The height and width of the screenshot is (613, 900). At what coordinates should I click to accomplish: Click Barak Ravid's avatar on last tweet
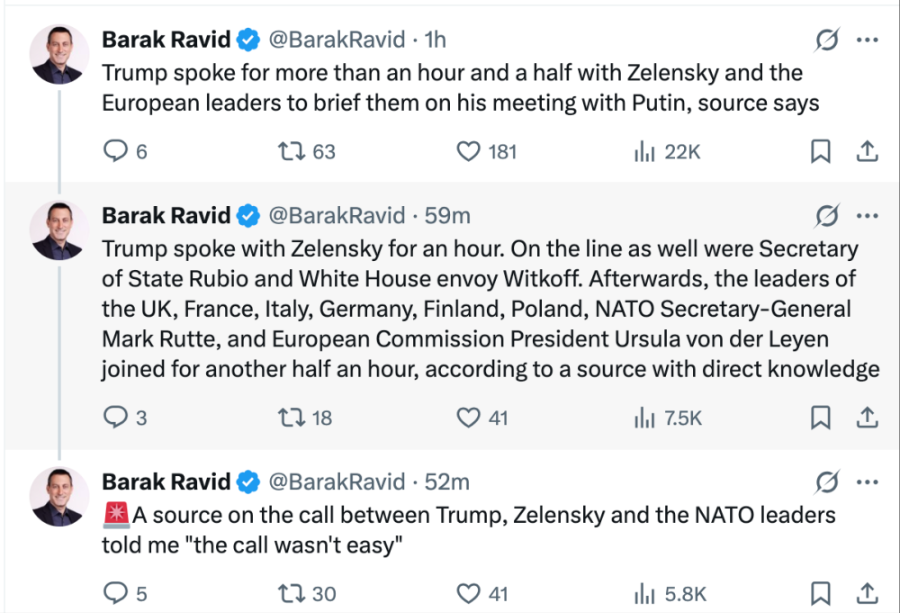point(58,496)
